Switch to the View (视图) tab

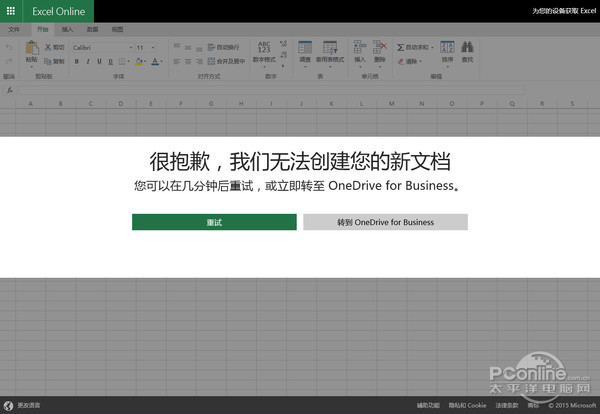(x=117, y=29)
